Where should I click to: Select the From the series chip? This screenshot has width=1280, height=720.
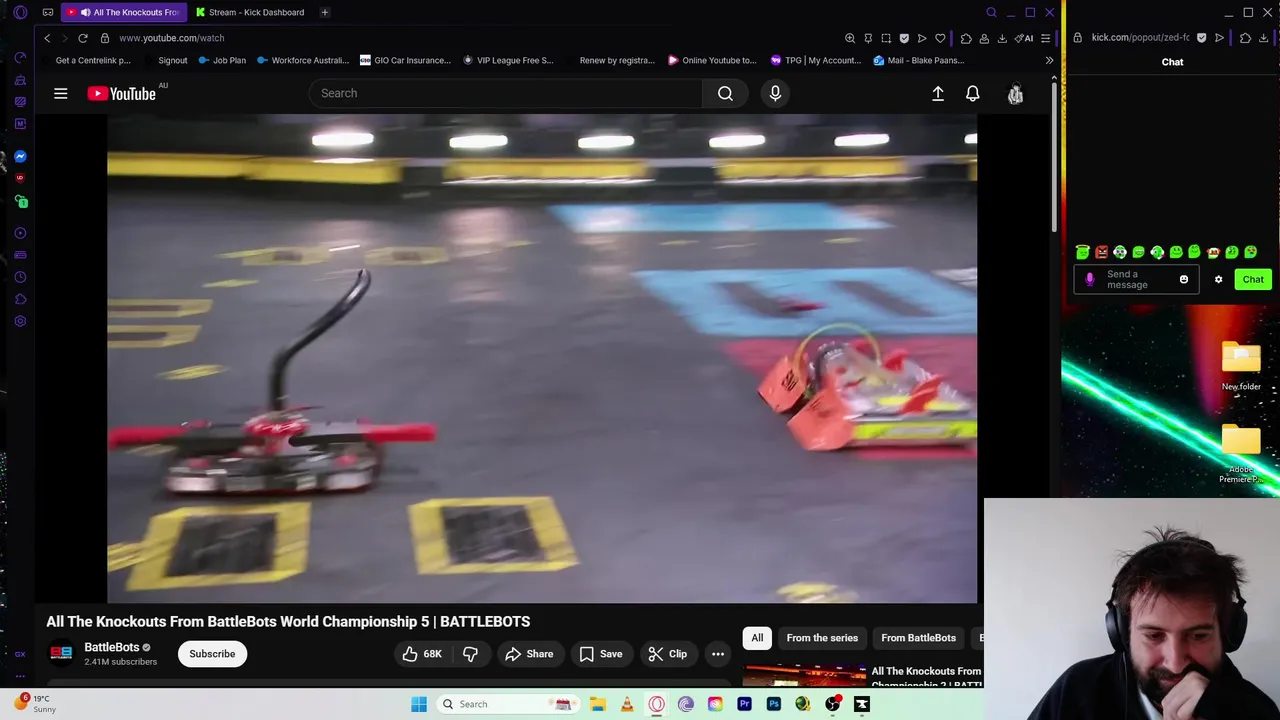[822, 638]
